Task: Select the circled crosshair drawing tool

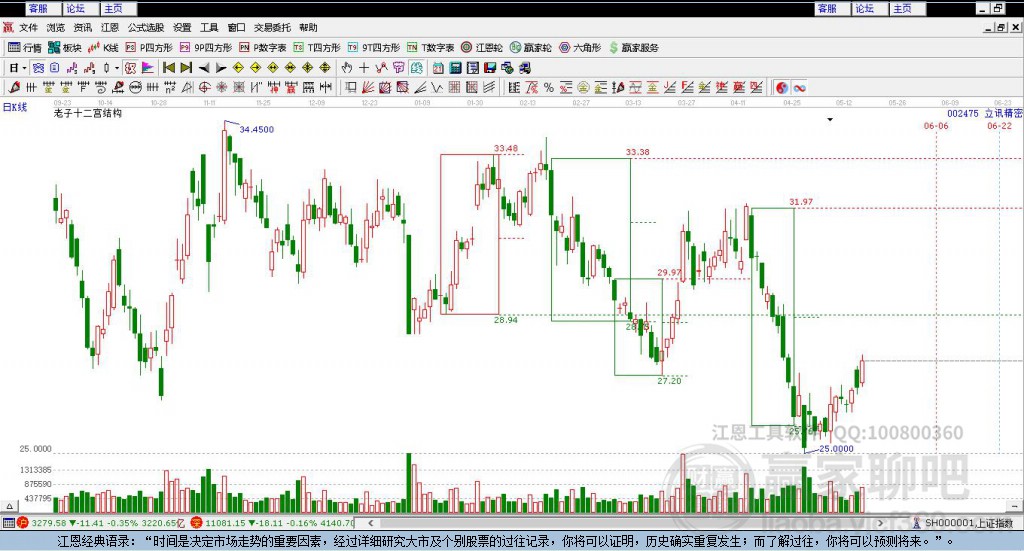Action: [x=204, y=87]
